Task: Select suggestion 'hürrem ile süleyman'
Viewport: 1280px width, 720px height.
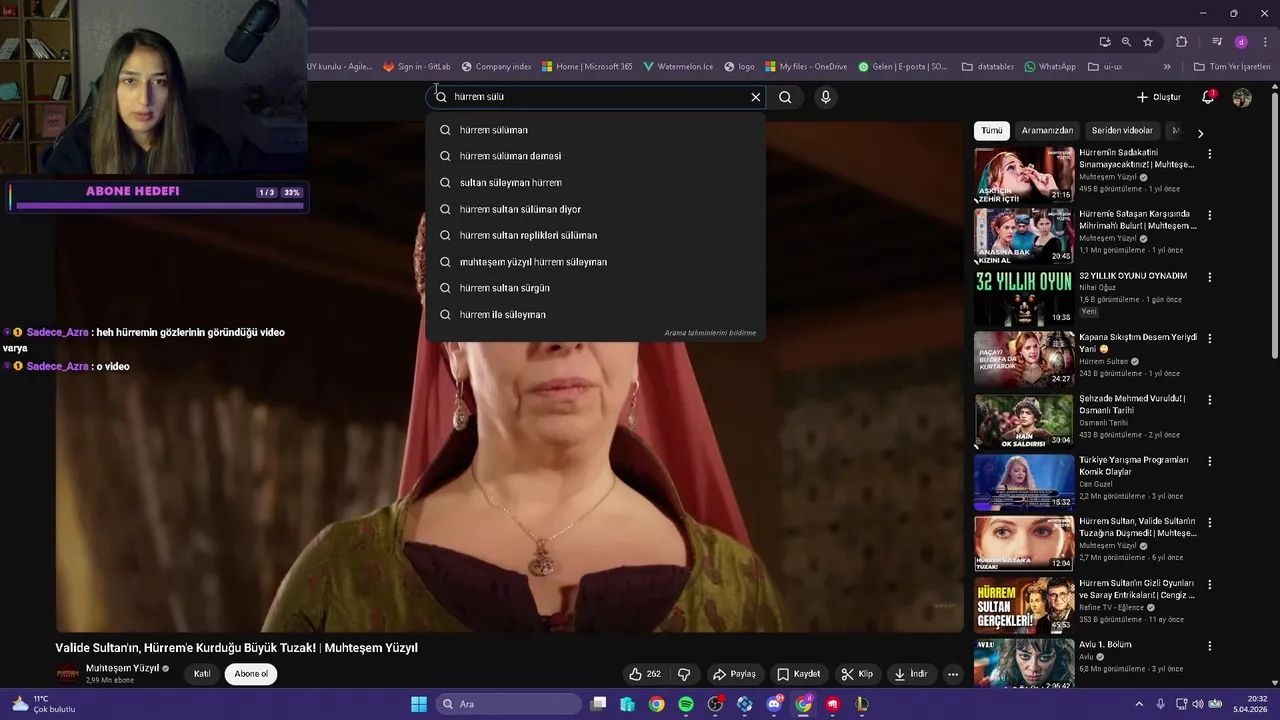Action: click(595, 314)
